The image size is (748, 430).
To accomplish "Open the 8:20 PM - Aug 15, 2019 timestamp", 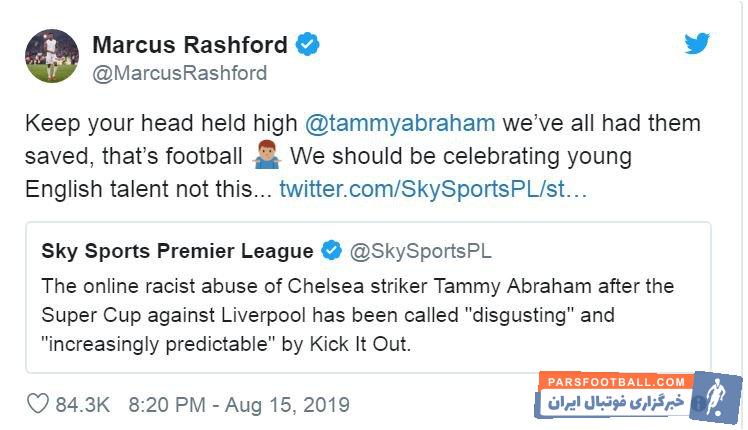I will tap(239, 405).
